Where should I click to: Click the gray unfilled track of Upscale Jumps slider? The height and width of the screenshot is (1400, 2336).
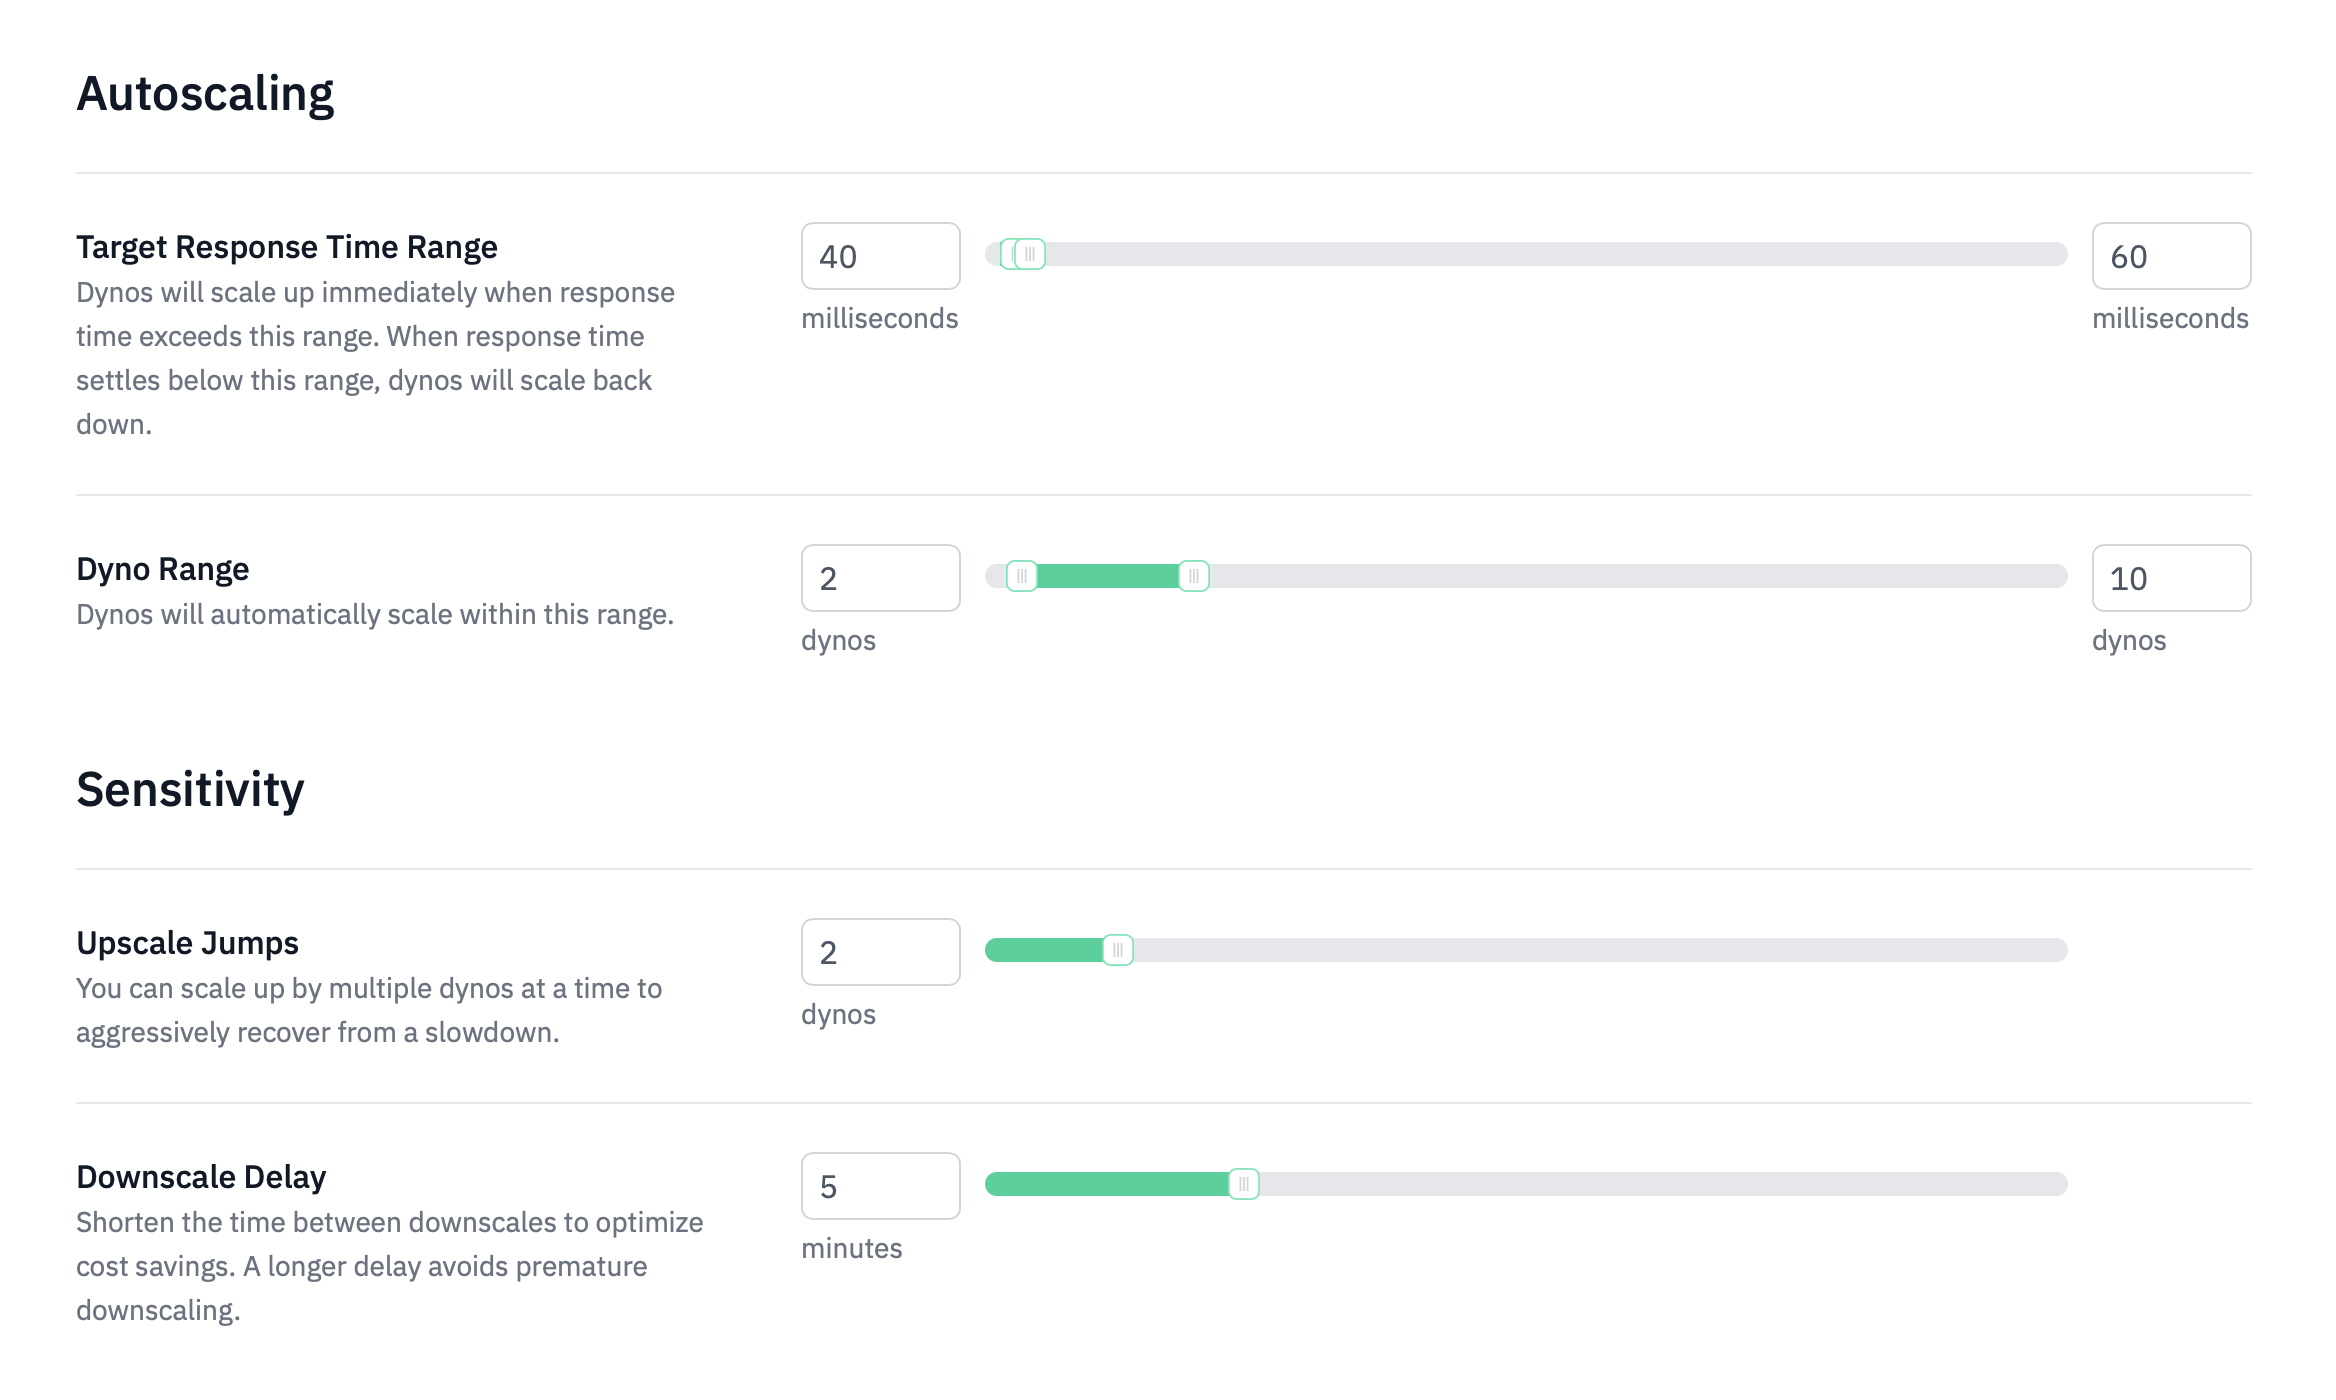[x=1600, y=950]
